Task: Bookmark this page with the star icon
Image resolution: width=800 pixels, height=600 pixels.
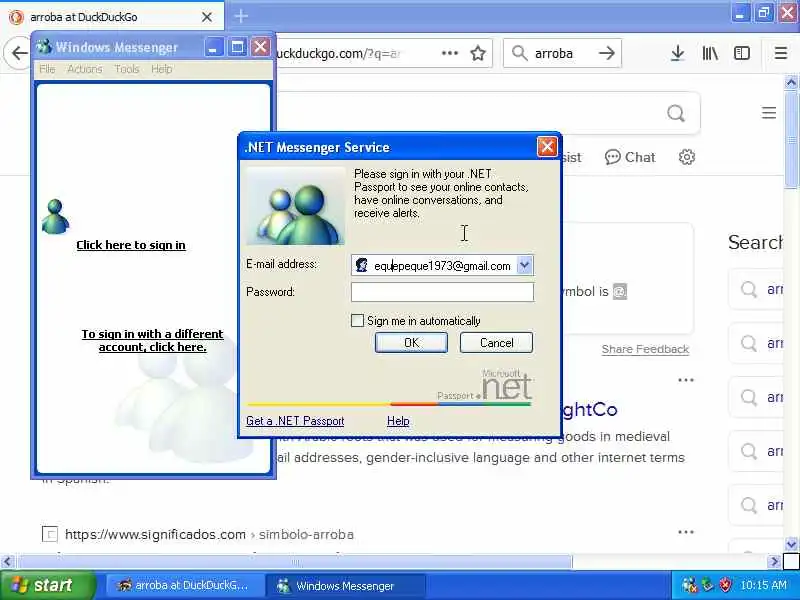Action: coord(478,53)
